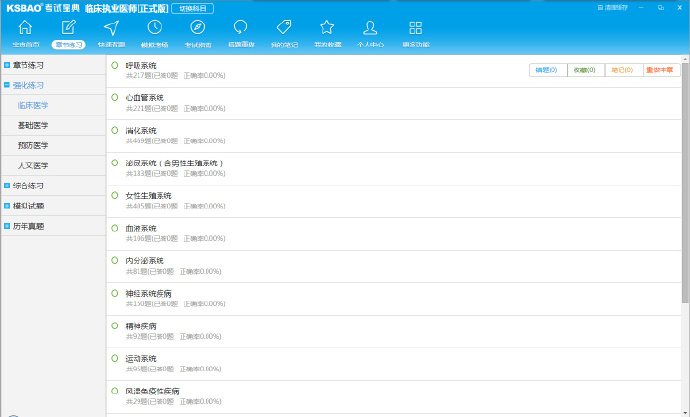Open the 心血管系统 chapter title
This screenshot has height=417, width=690.
[144, 98]
